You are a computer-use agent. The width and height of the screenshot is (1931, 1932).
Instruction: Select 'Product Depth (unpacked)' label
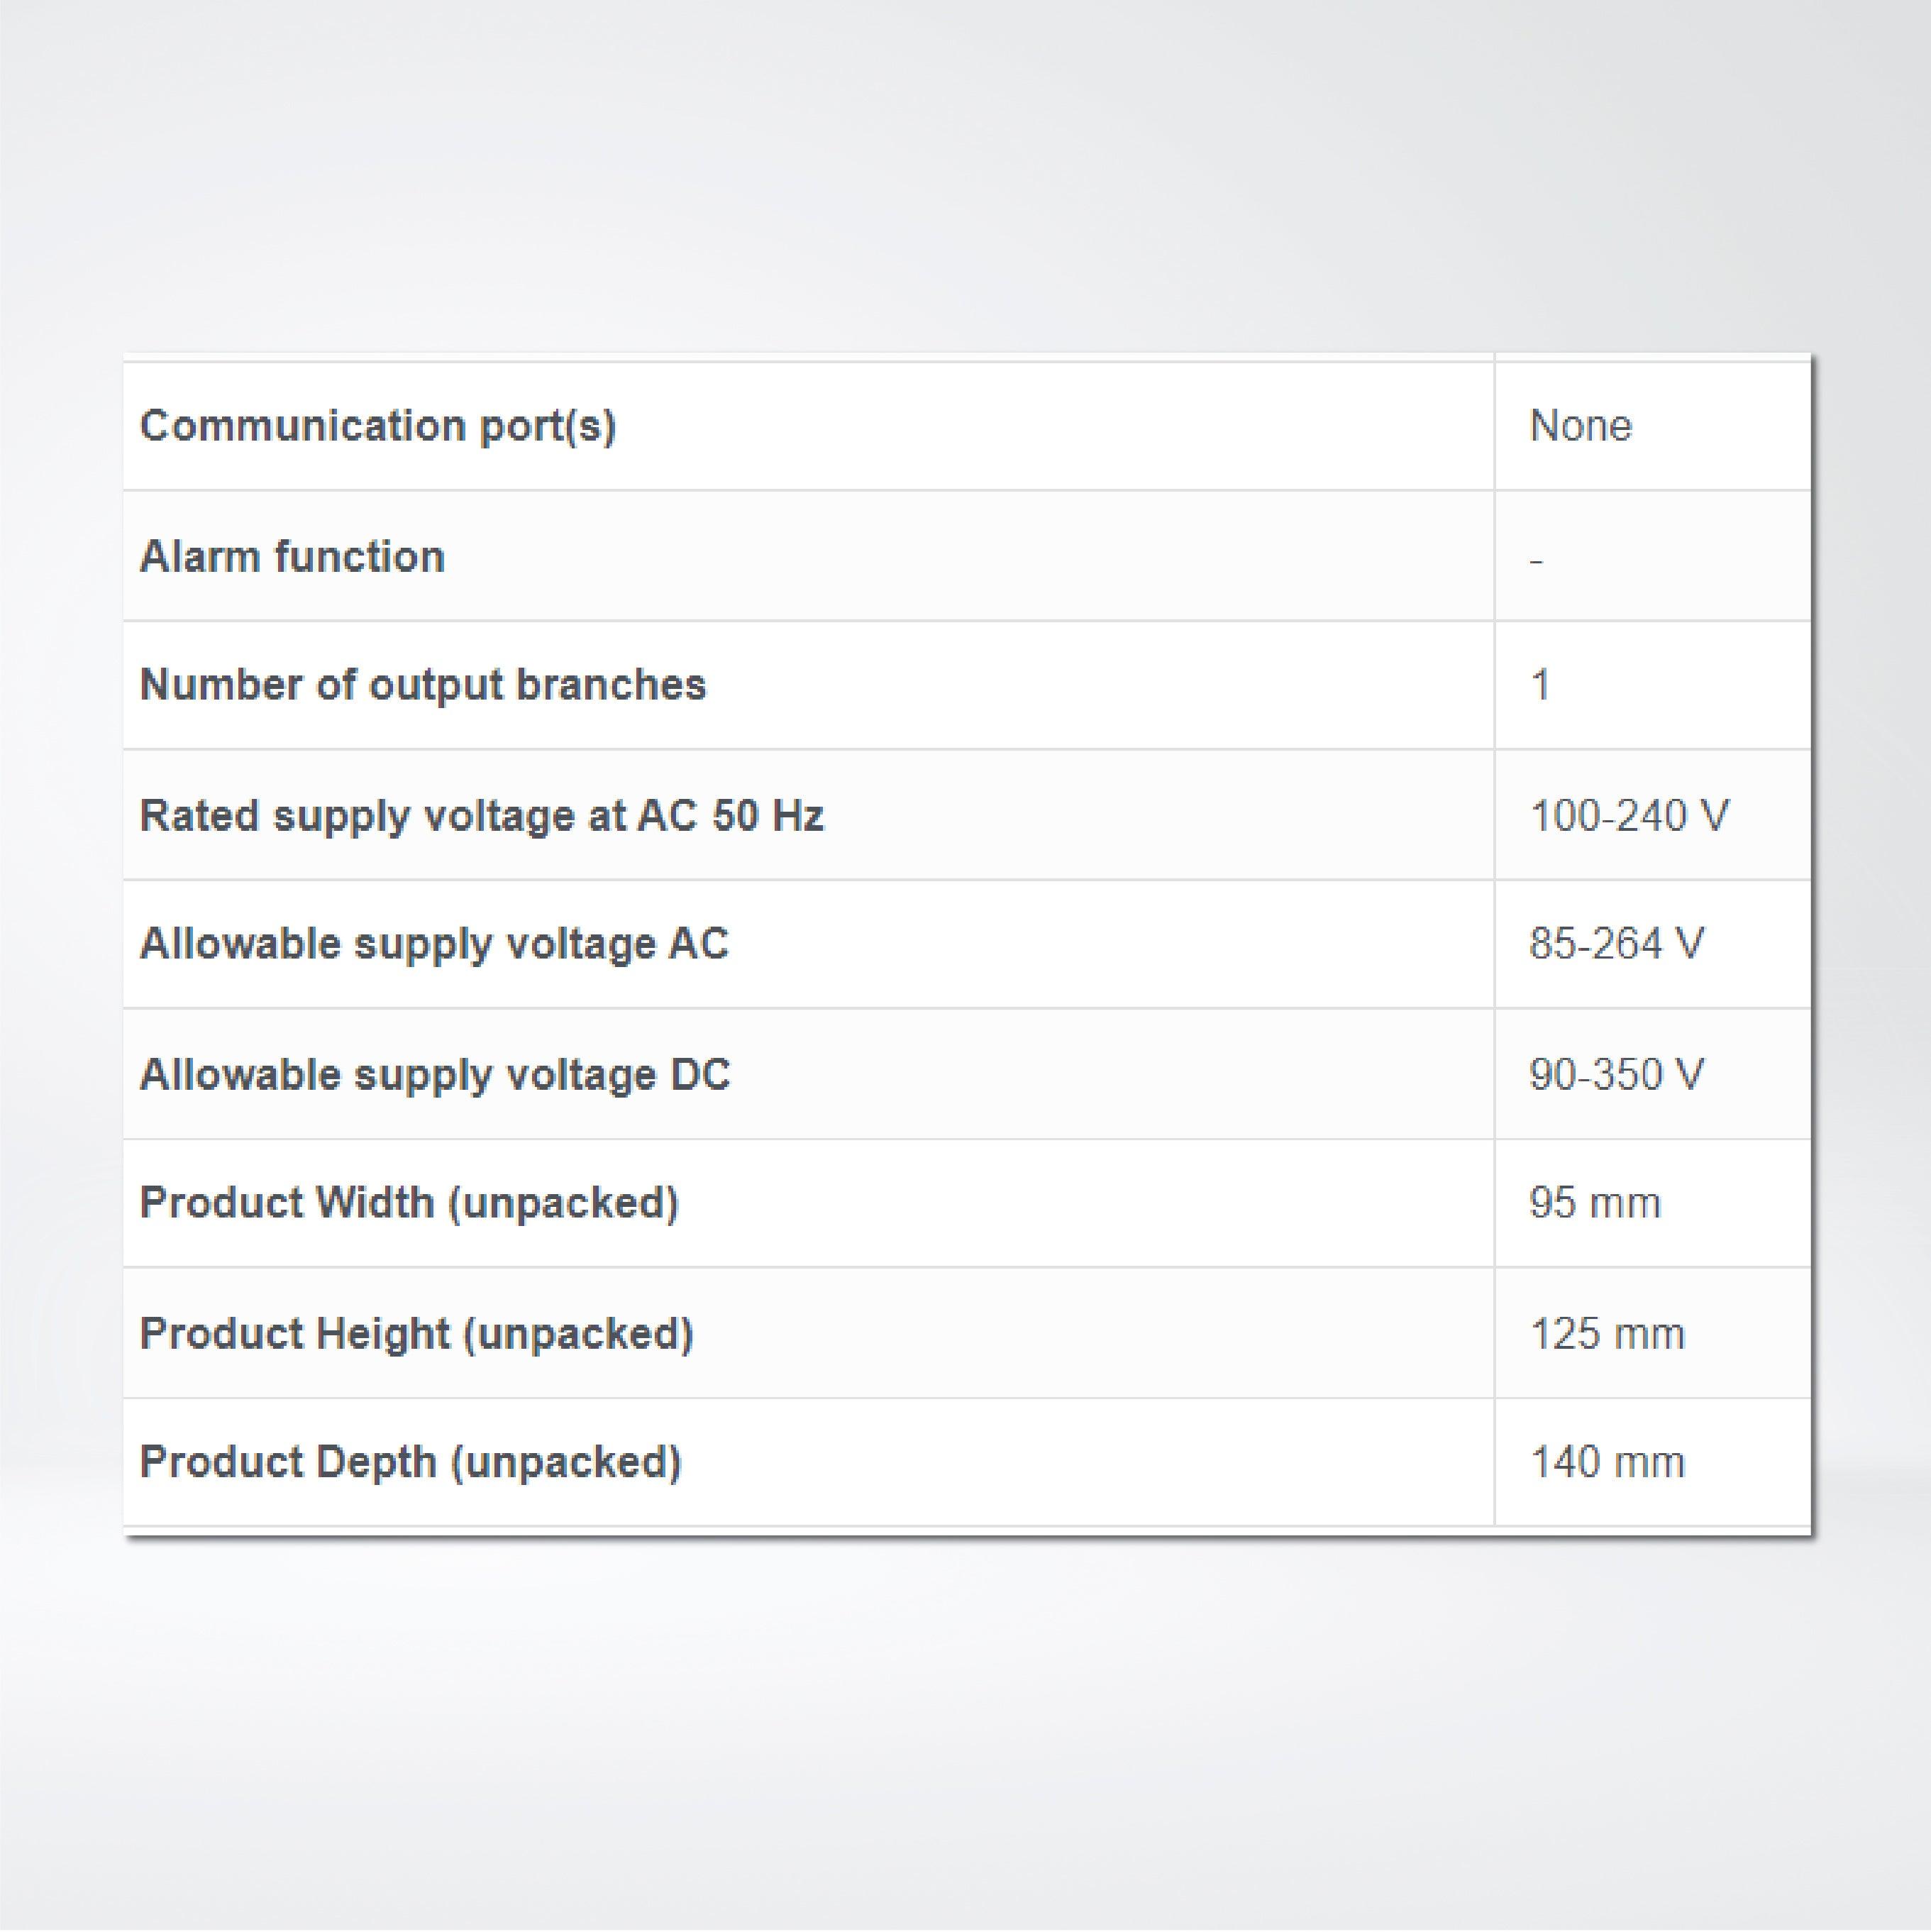pyautogui.click(x=411, y=1463)
